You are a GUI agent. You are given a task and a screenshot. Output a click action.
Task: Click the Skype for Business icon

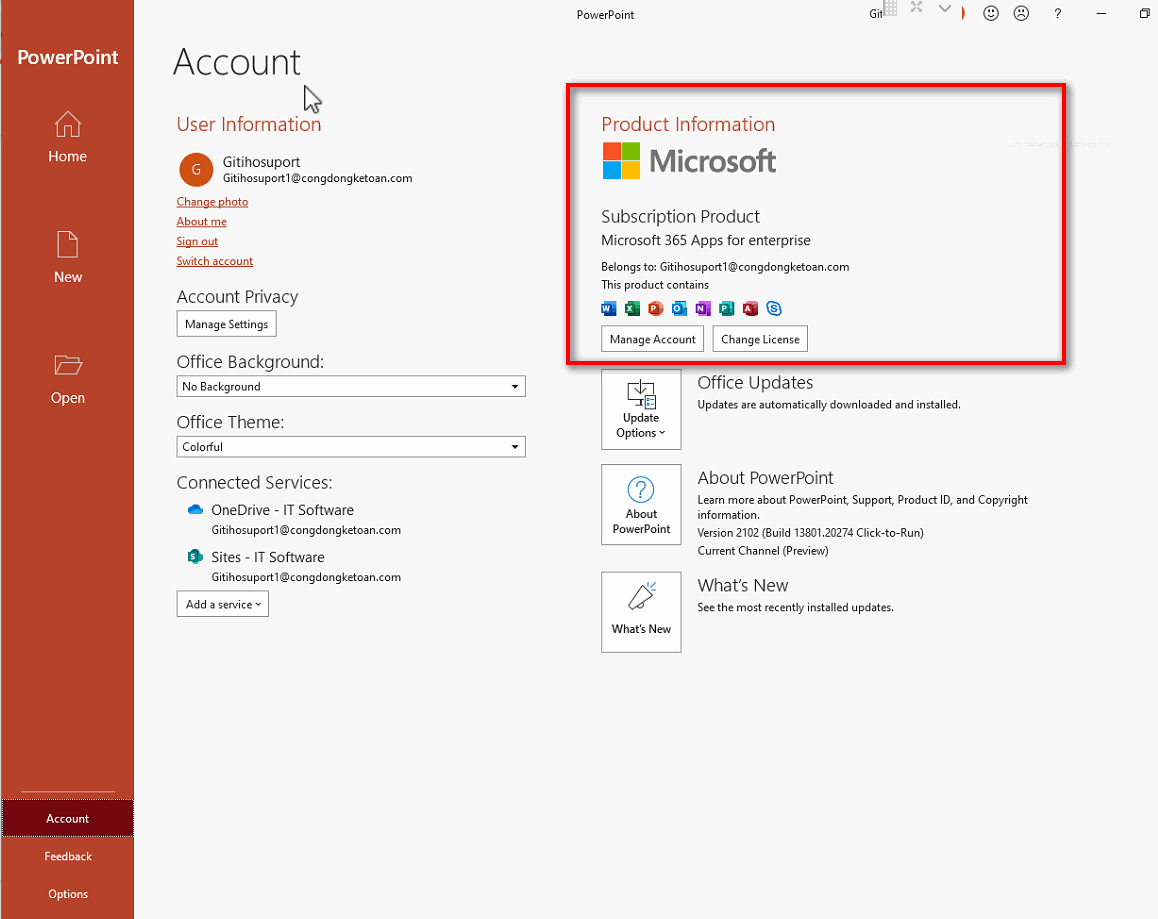[x=774, y=309]
